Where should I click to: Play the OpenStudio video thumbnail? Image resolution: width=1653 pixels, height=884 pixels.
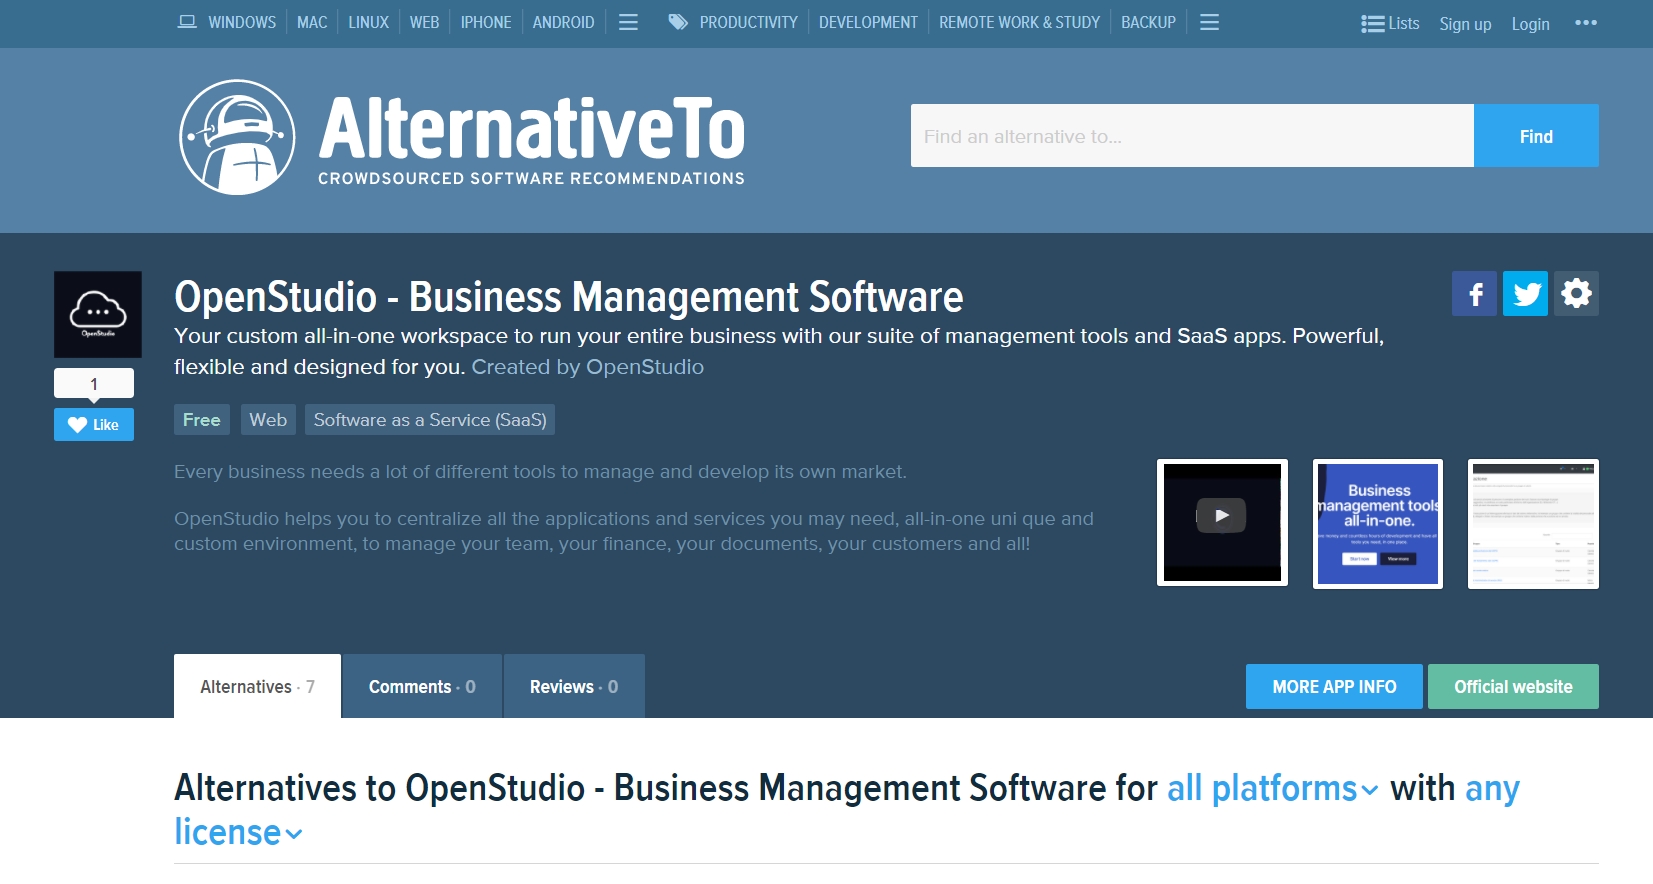(1222, 523)
